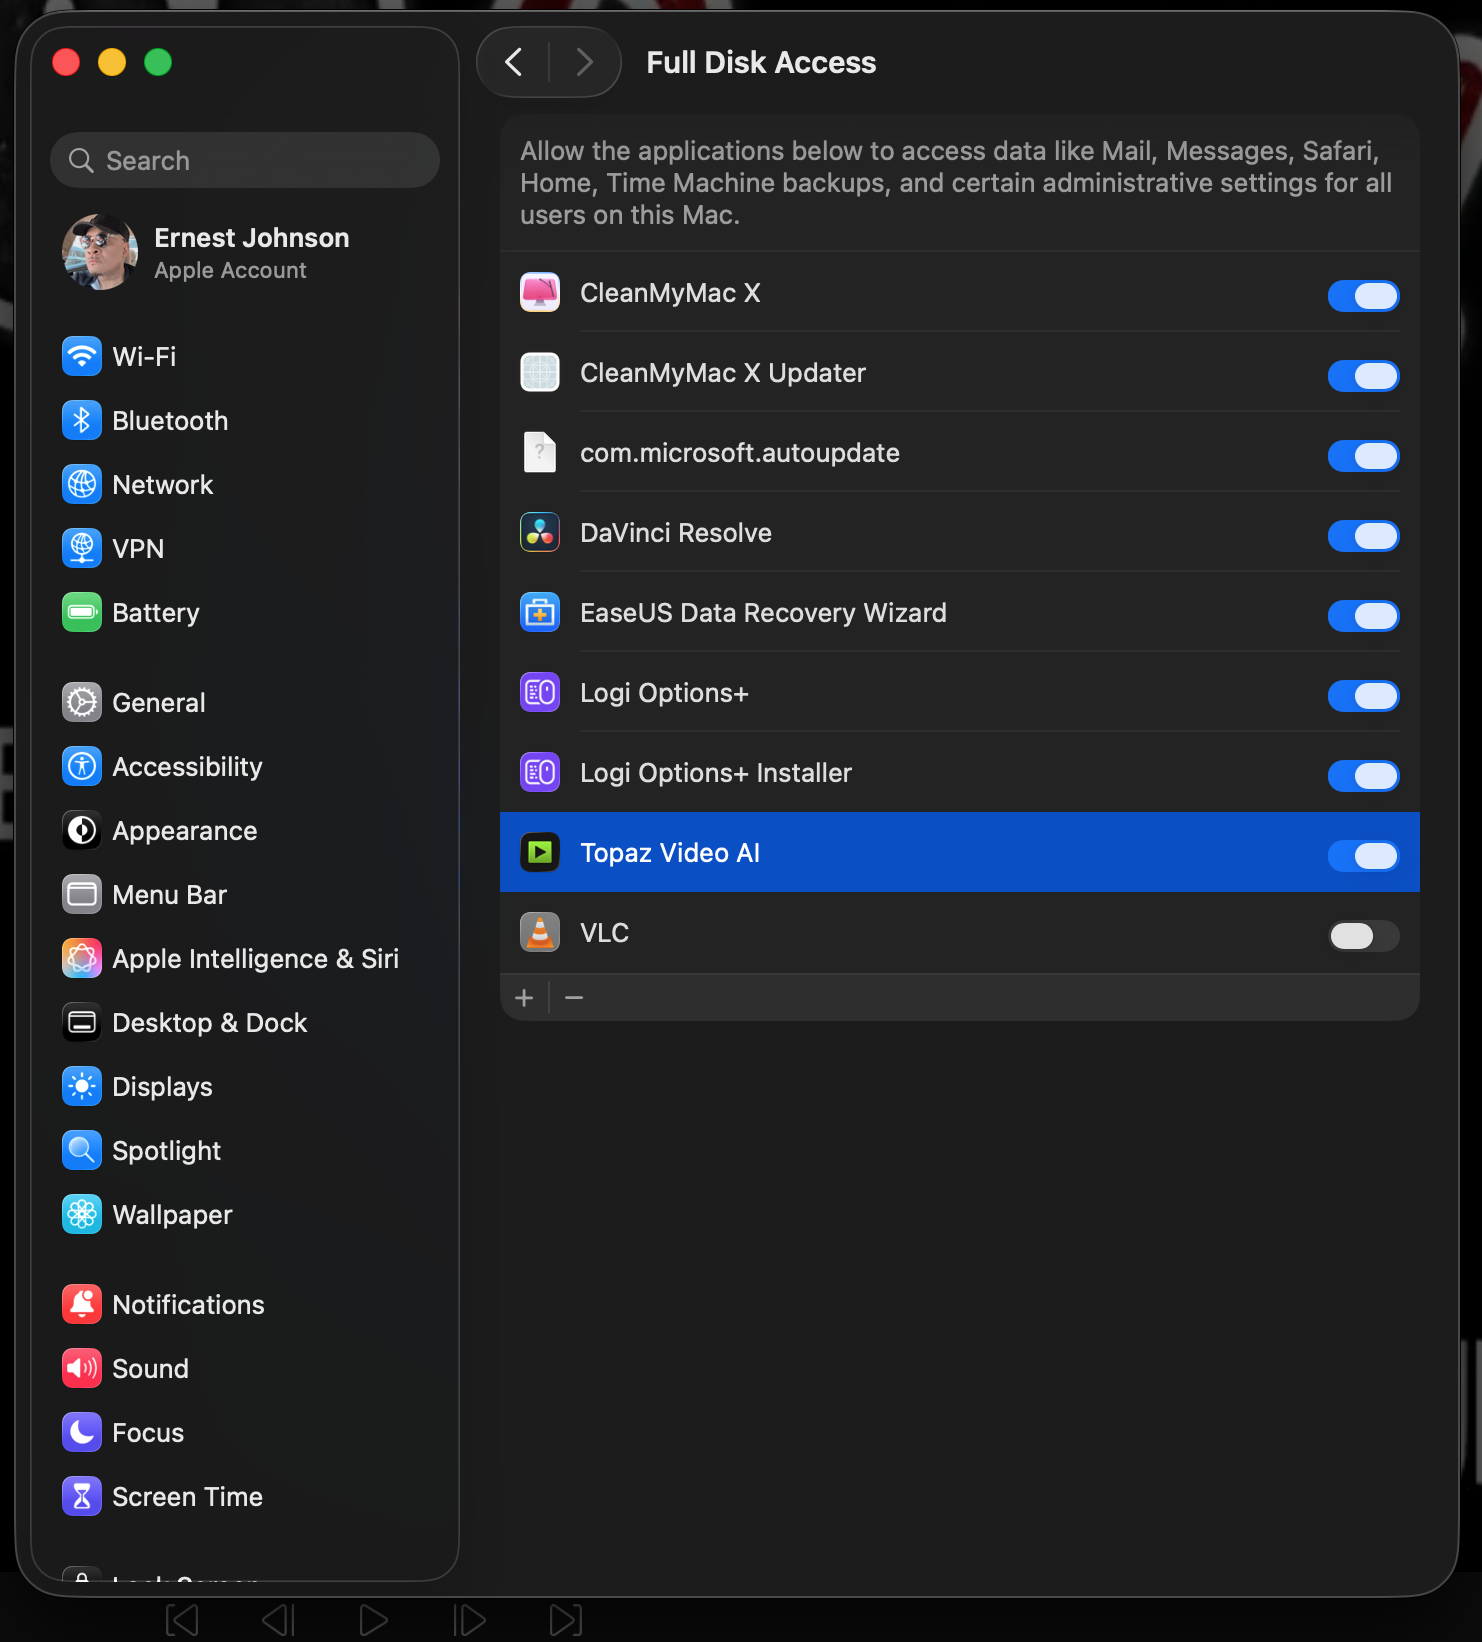Select Notifications in the sidebar
Image resolution: width=1482 pixels, height=1642 pixels.
coord(188,1305)
